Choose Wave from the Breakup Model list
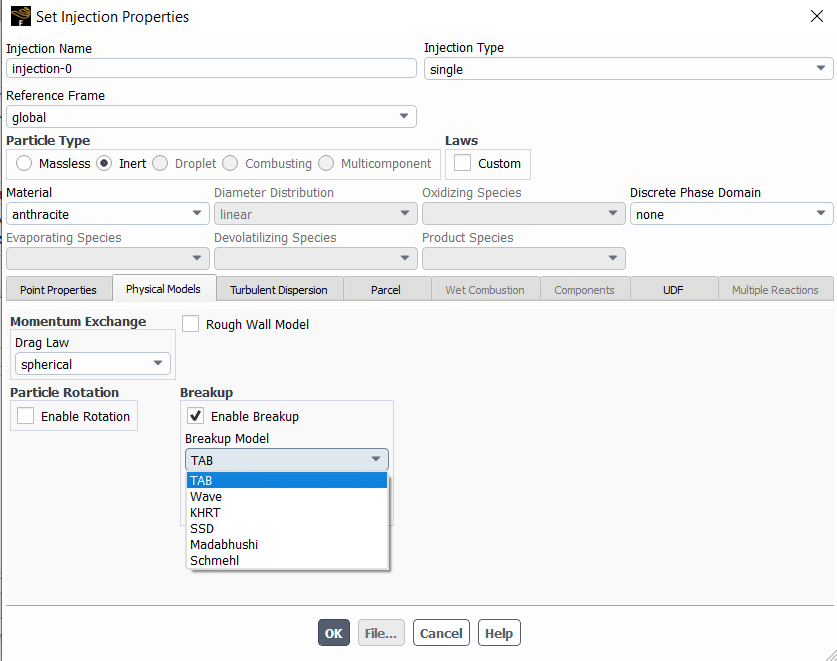The width and height of the screenshot is (837, 661). tap(206, 496)
